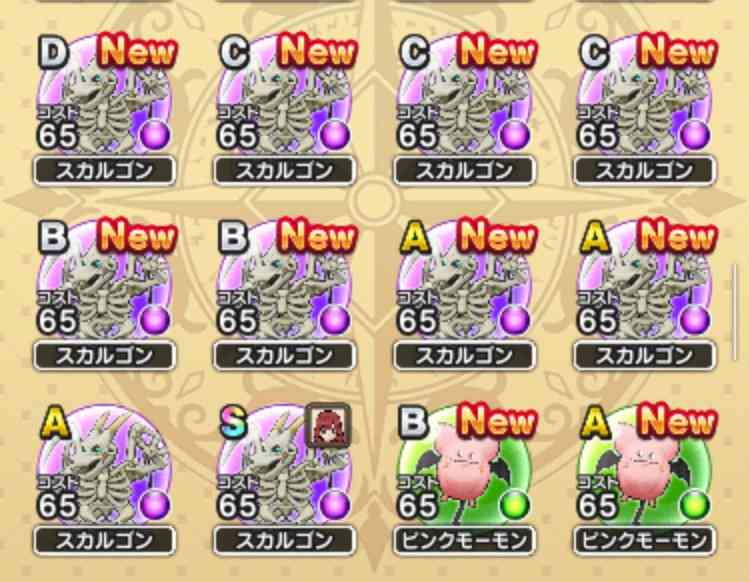Select the first C-rank スカルゴン after the D-rank
Screen dimensions: 749x582
tap(284, 96)
